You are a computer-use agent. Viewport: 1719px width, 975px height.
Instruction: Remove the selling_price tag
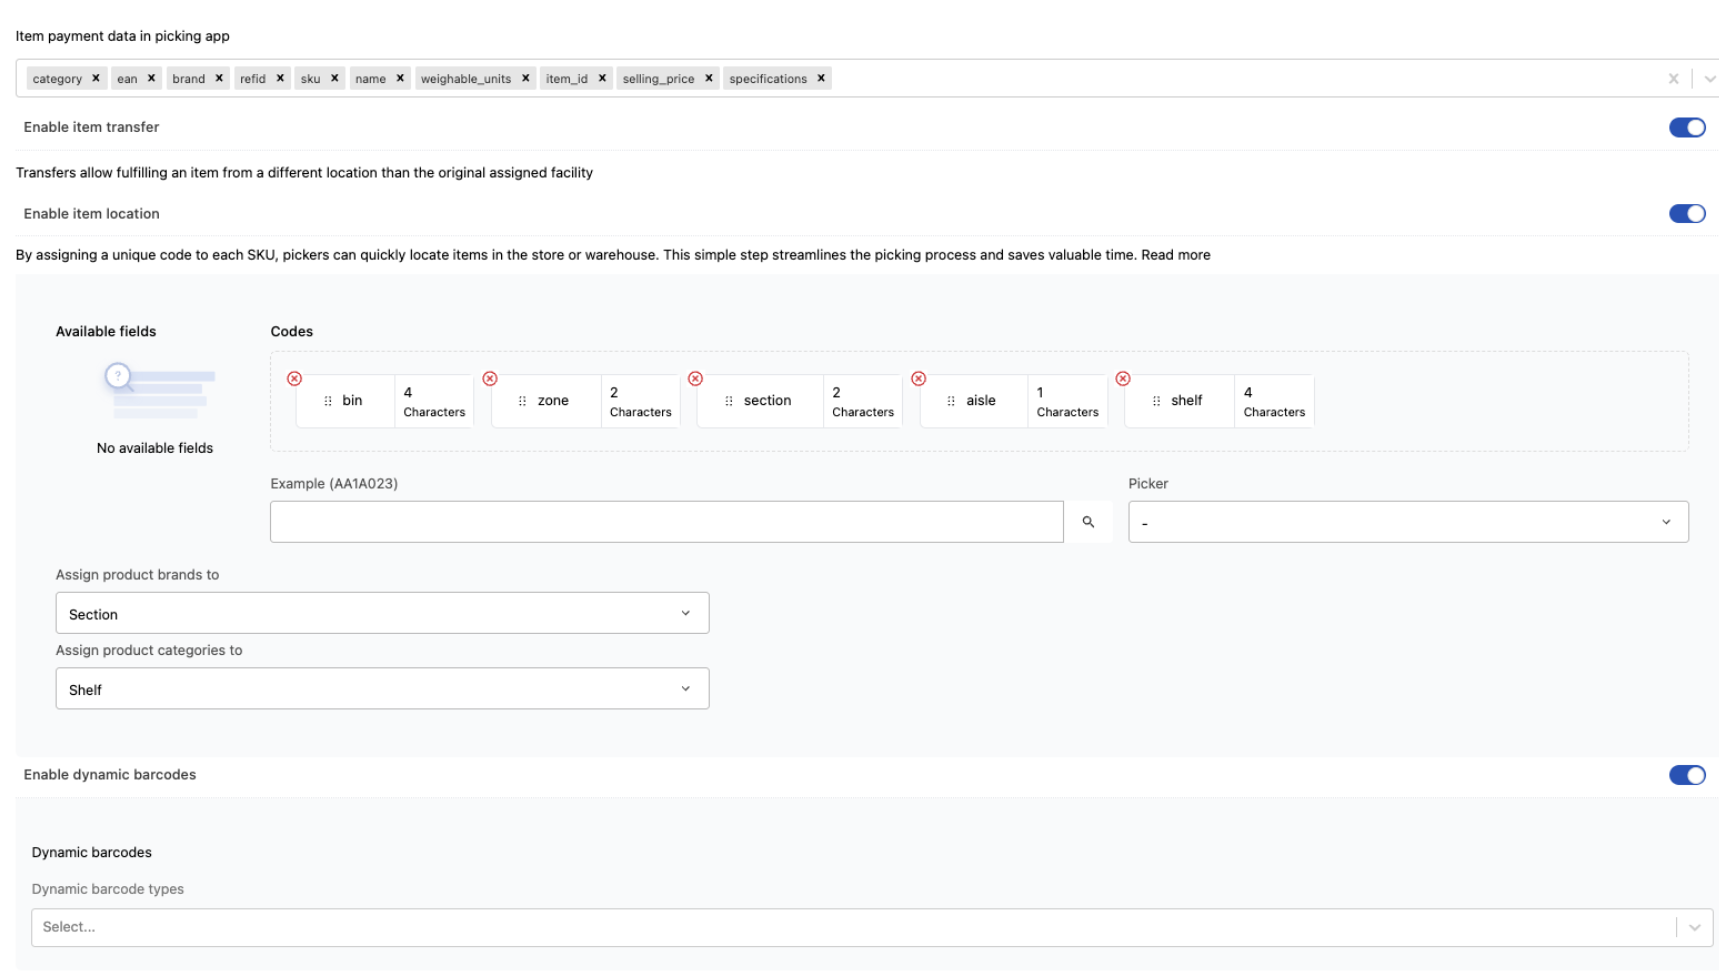point(709,78)
